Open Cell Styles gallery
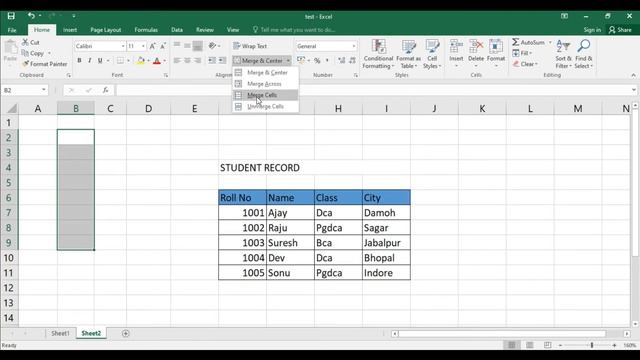Viewport: 640px width, 360px height. coord(432,54)
